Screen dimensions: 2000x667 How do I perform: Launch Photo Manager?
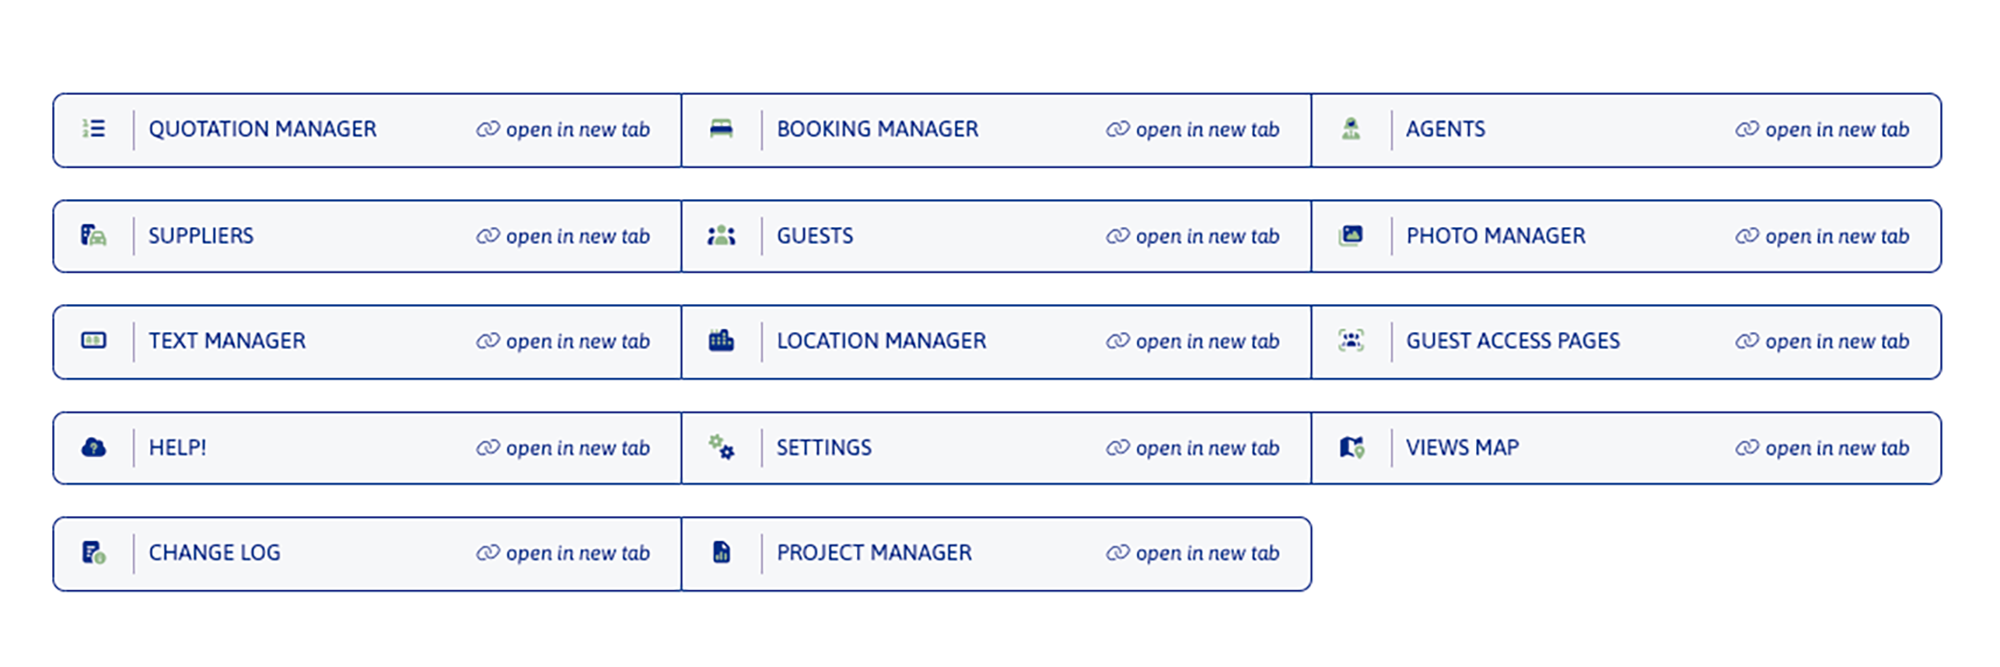pos(1496,236)
